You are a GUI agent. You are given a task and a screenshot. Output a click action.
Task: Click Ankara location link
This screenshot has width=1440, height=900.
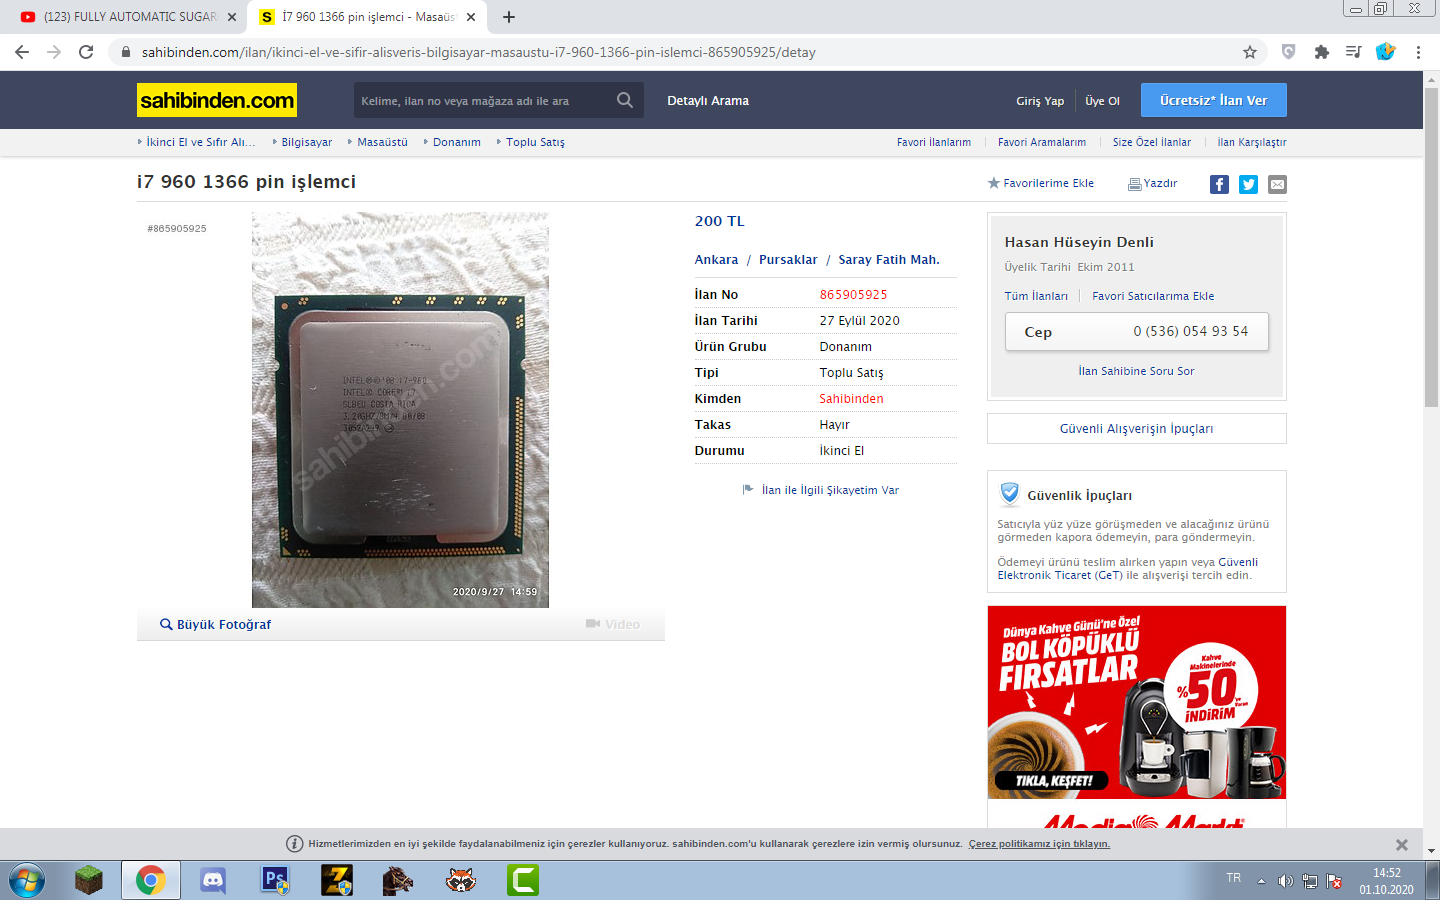(x=716, y=260)
